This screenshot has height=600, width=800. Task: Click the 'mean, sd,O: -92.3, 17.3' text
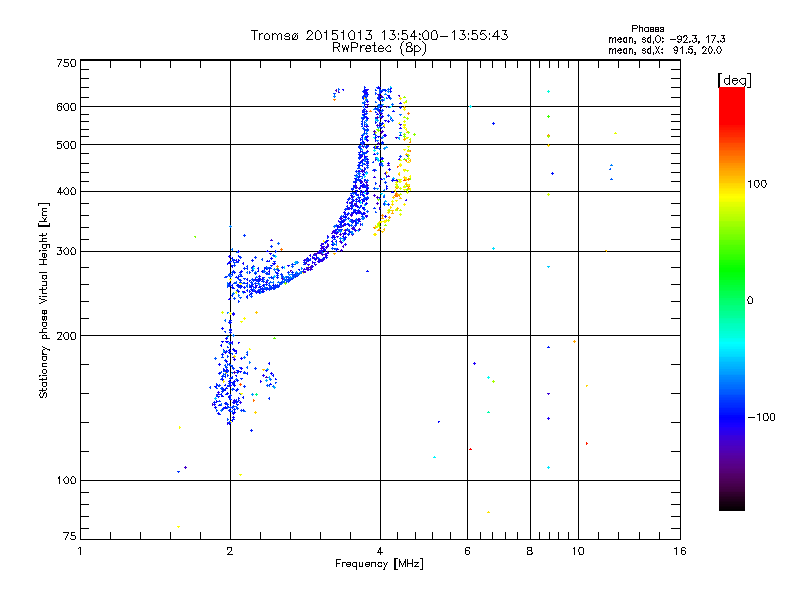[x=667, y=40]
